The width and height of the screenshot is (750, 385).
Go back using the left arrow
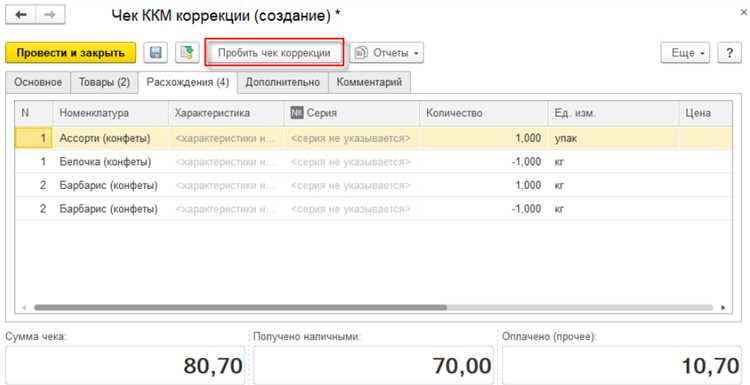pyautogui.click(x=21, y=15)
